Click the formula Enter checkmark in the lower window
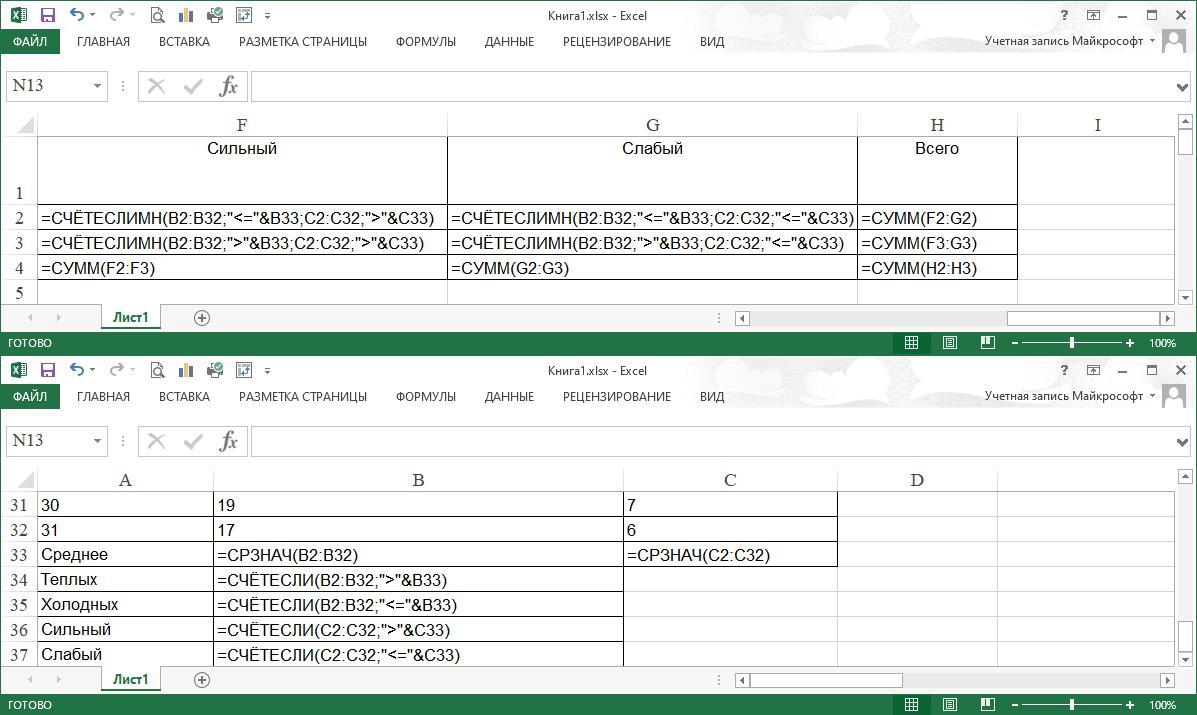Screen dimensions: 1197x715 [x=193, y=441]
